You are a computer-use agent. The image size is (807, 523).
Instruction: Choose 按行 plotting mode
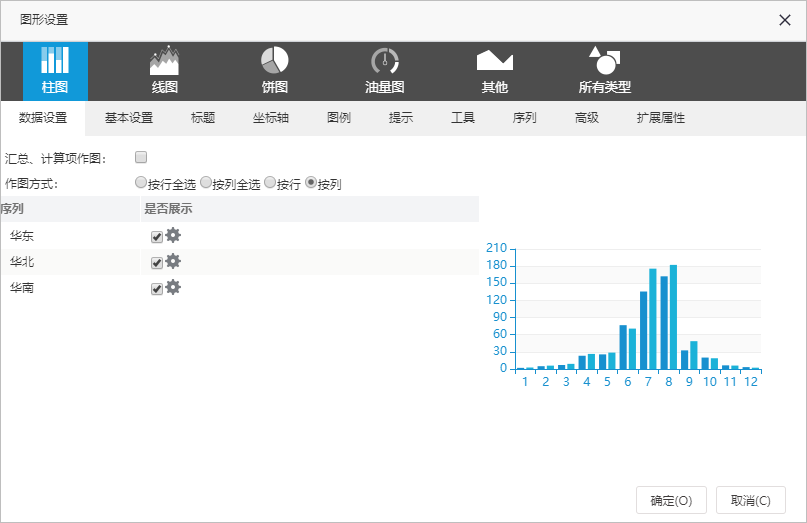pos(270,182)
